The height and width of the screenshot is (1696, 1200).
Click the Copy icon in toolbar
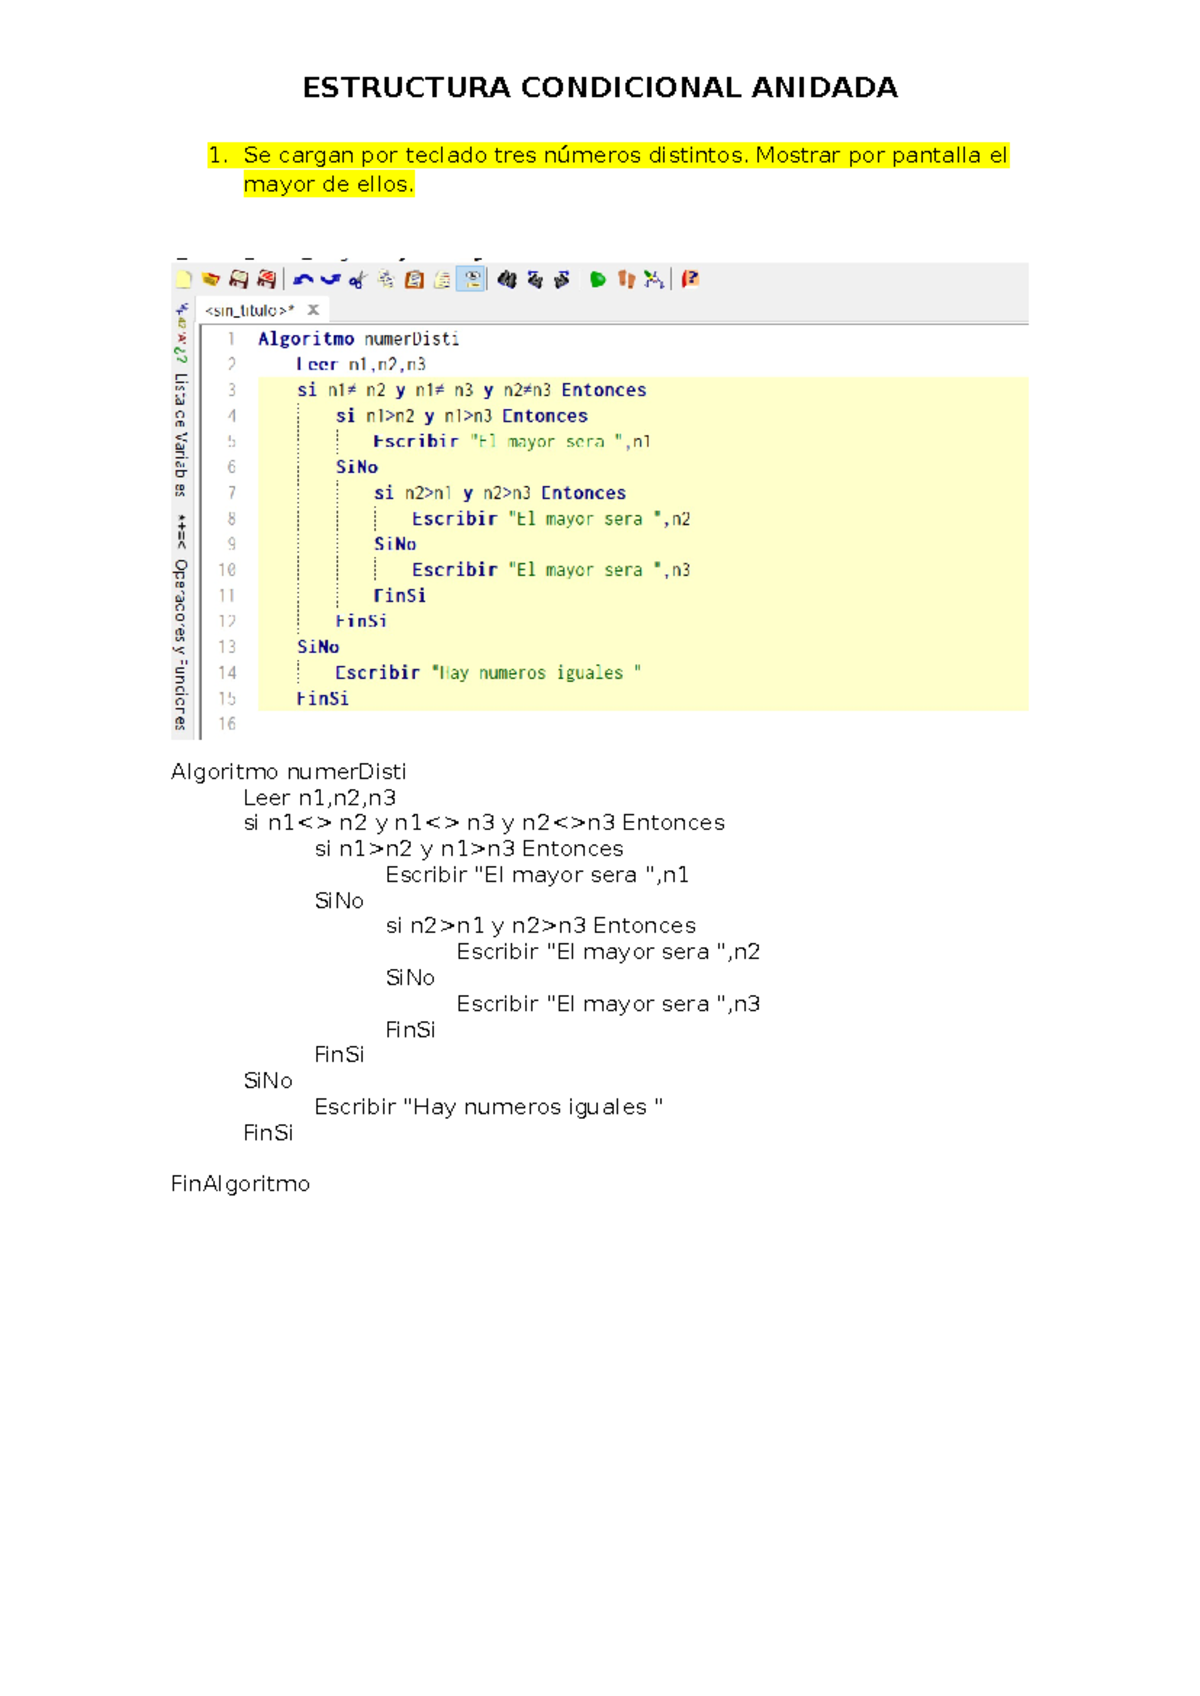[385, 280]
